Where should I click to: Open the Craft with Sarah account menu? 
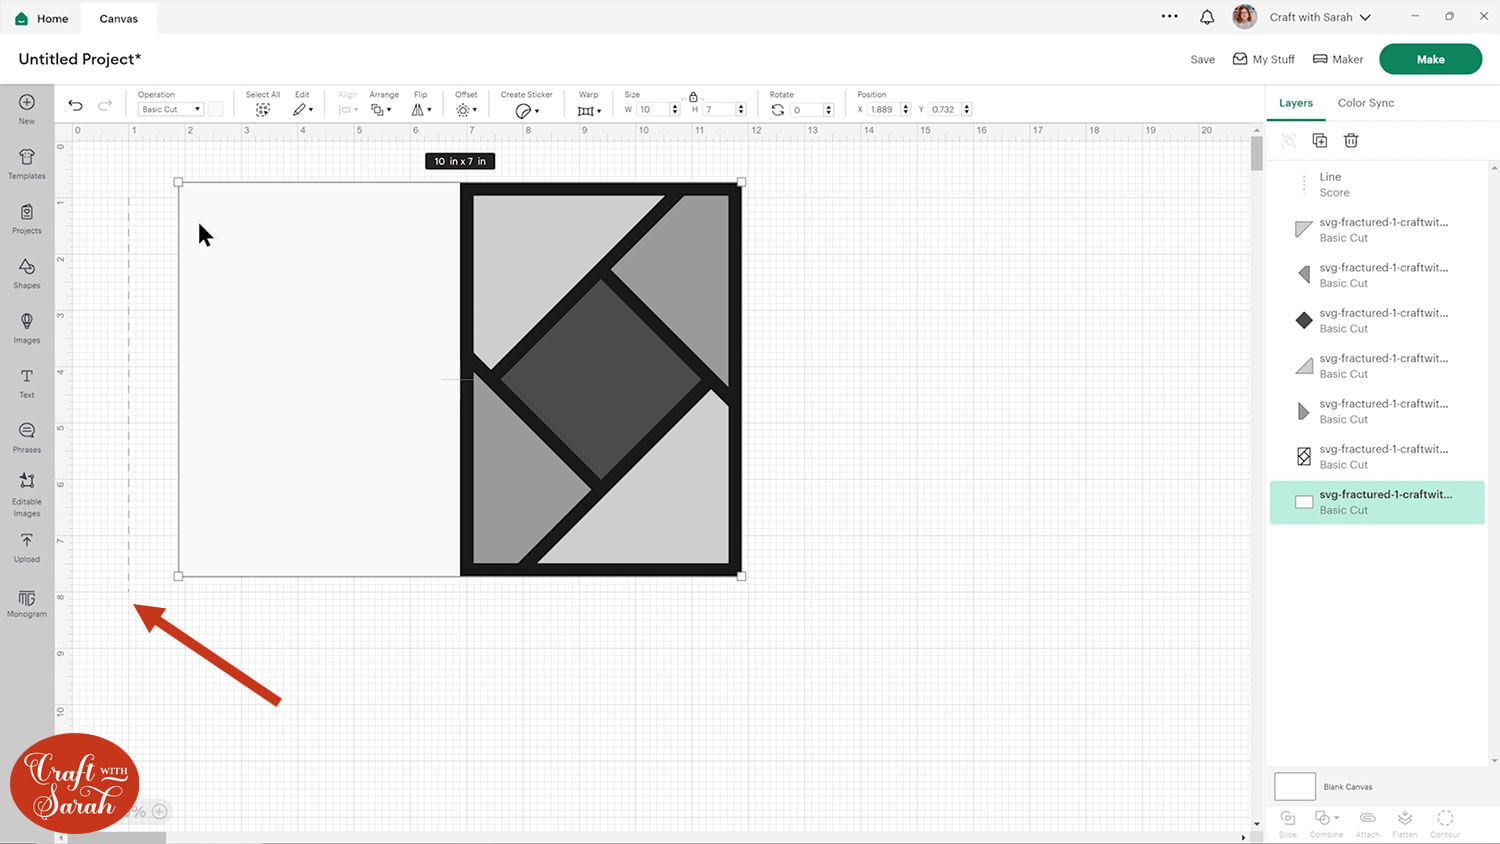1320,17
